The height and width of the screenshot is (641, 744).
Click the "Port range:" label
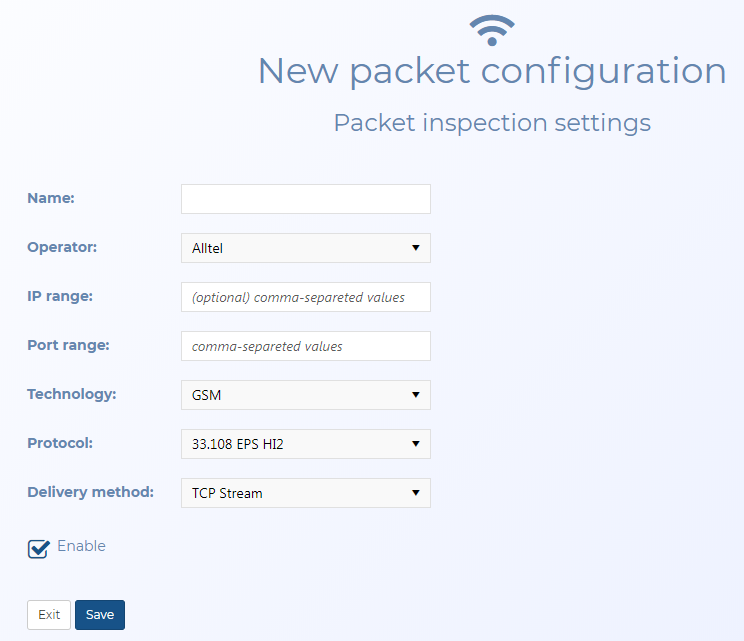[x=68, y=345]
